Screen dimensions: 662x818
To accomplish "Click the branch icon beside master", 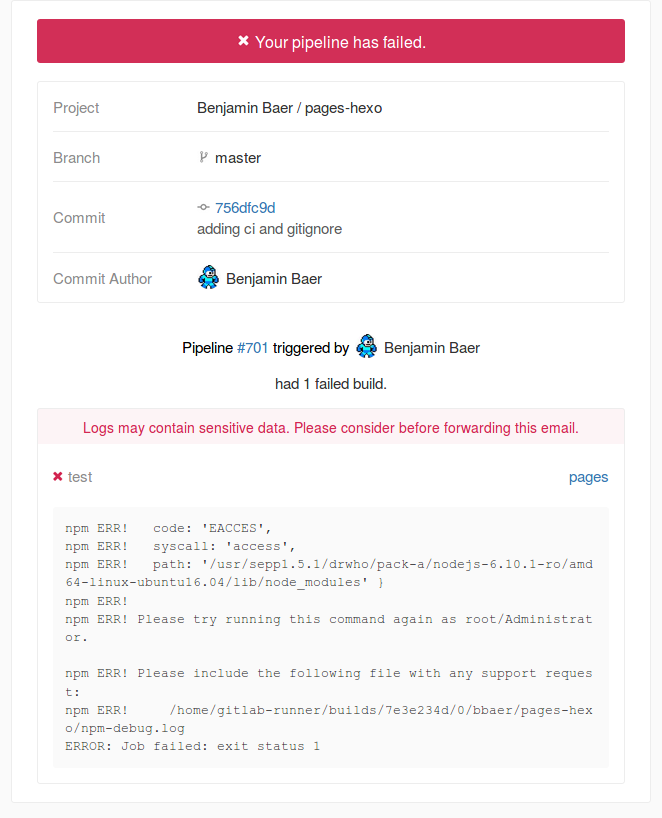I will (x=204, y=157).
